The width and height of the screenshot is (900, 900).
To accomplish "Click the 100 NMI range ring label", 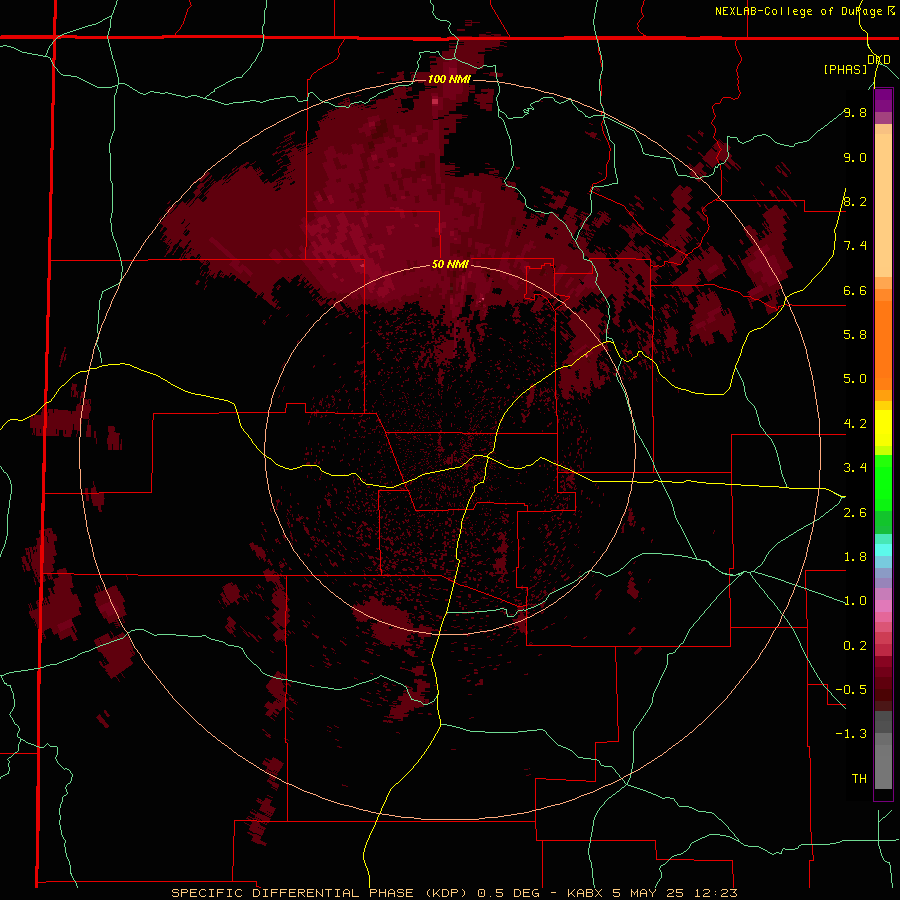I will [449, 79].
